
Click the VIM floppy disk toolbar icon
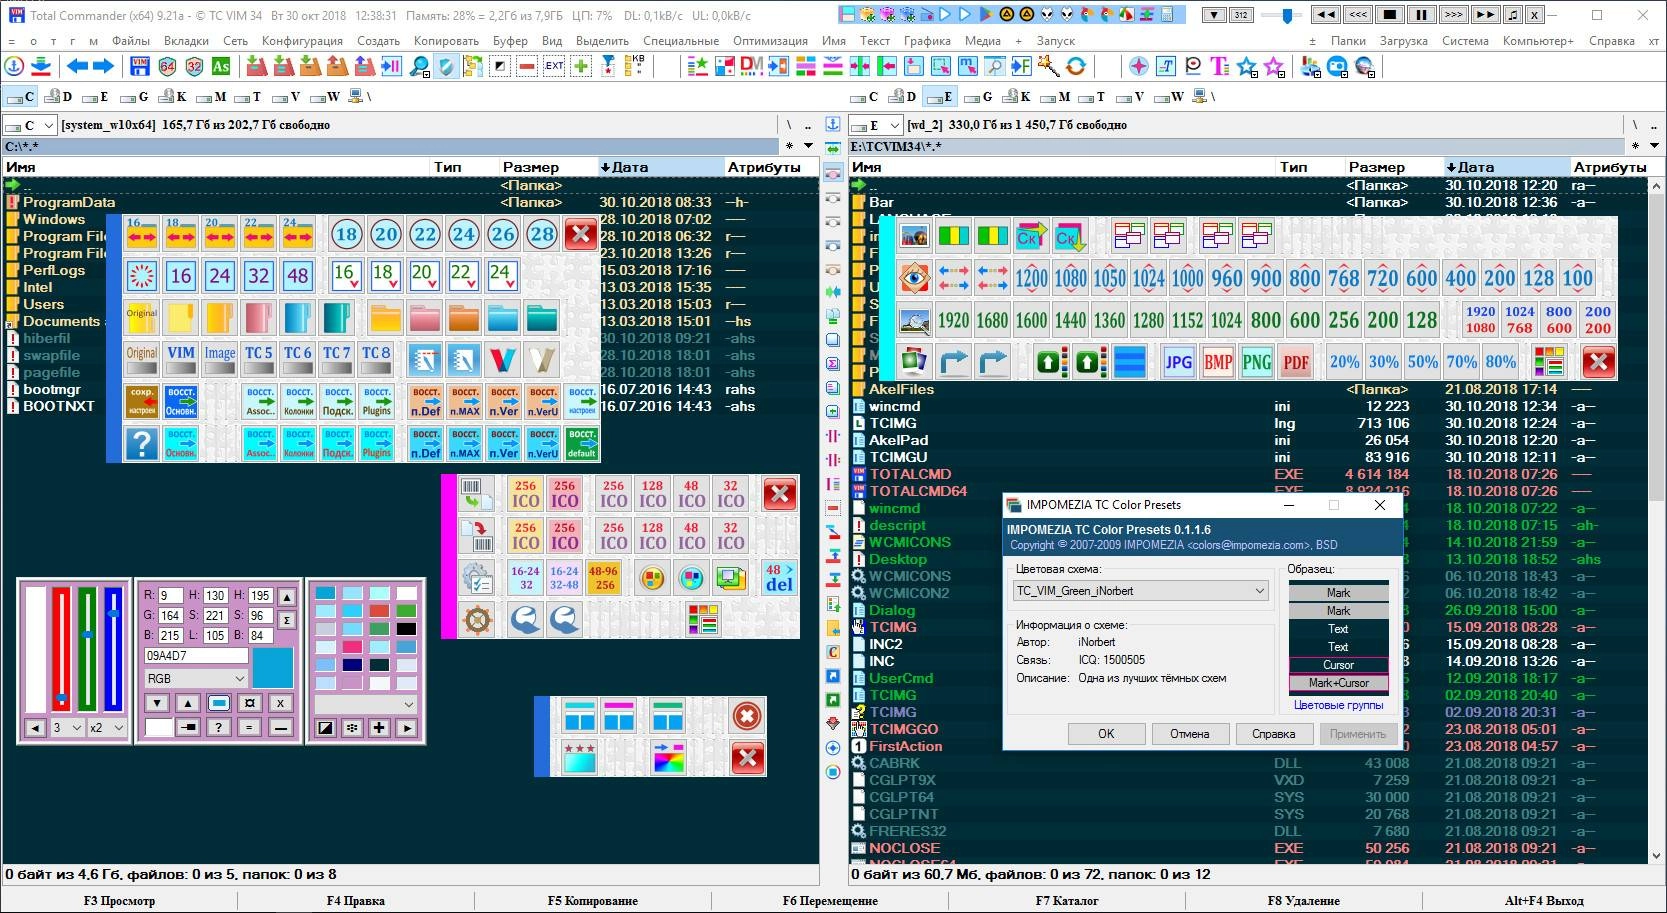[x=140, y=67]
